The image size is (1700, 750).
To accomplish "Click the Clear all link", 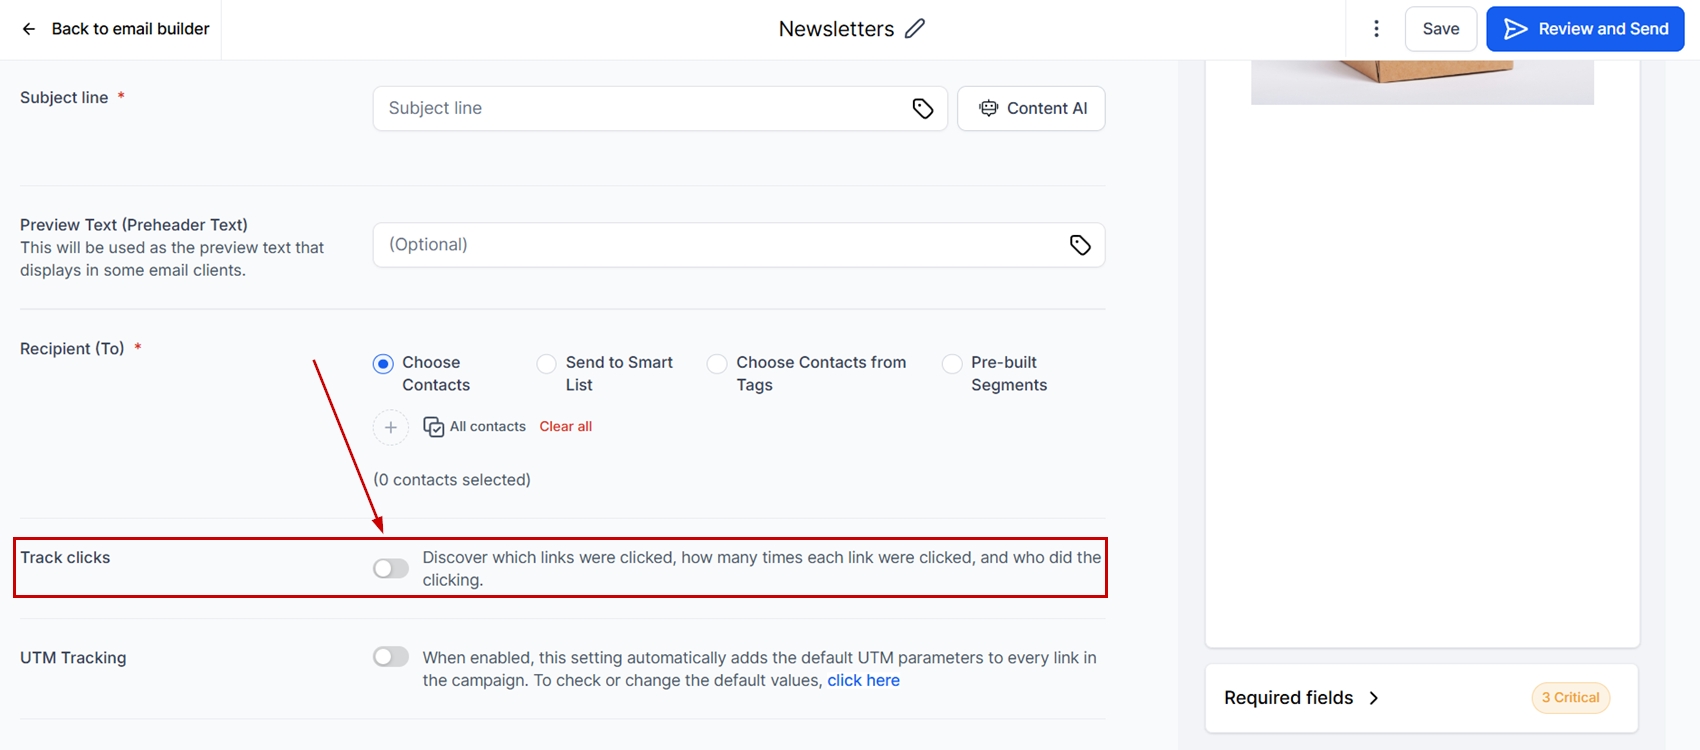I will (x=566, y=427).
